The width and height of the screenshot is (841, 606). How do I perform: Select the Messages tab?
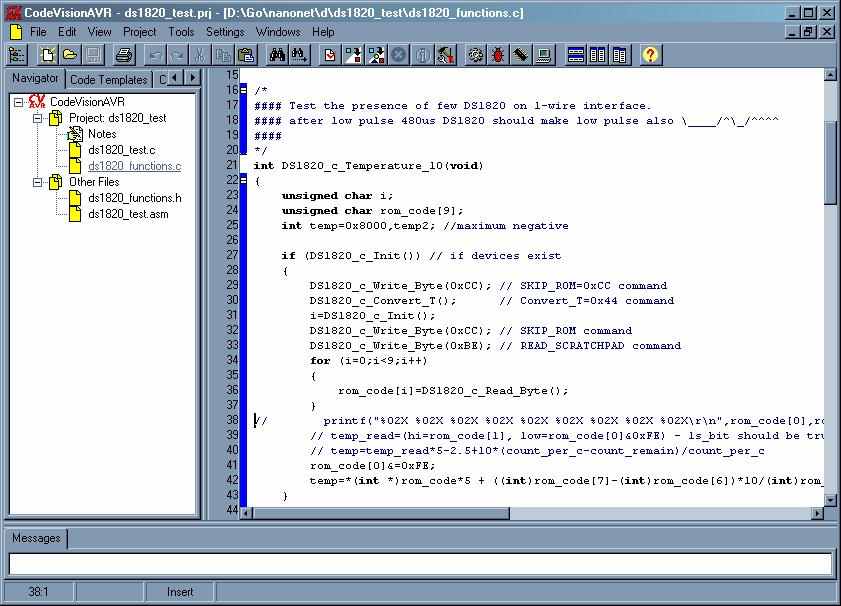coord(36,538)
